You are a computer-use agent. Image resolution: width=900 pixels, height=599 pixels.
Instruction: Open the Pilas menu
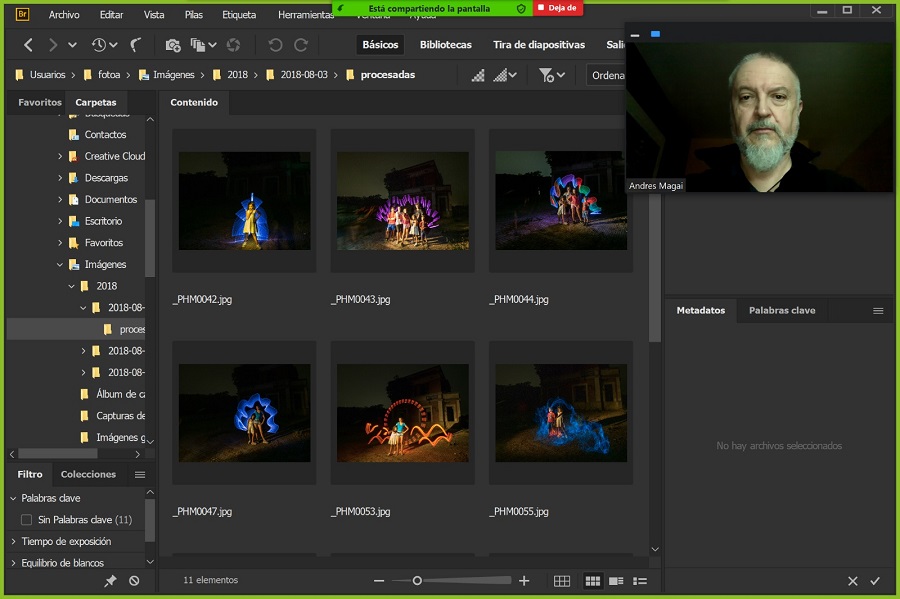click(194, 15)
